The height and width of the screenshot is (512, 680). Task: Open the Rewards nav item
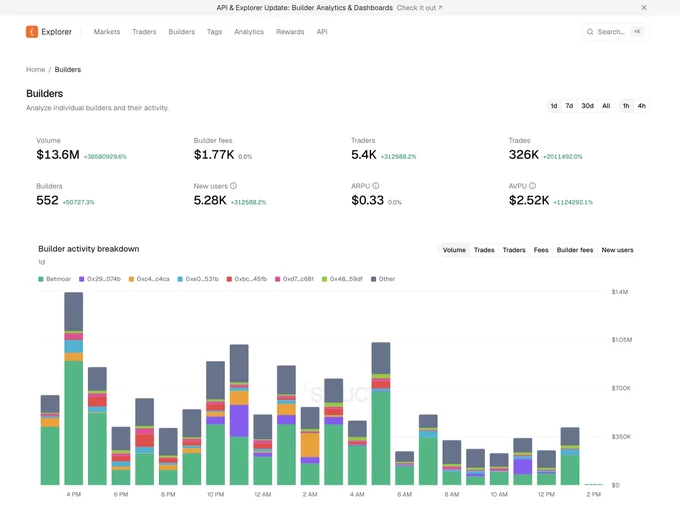pyautogui.click(x=290, y=32)
